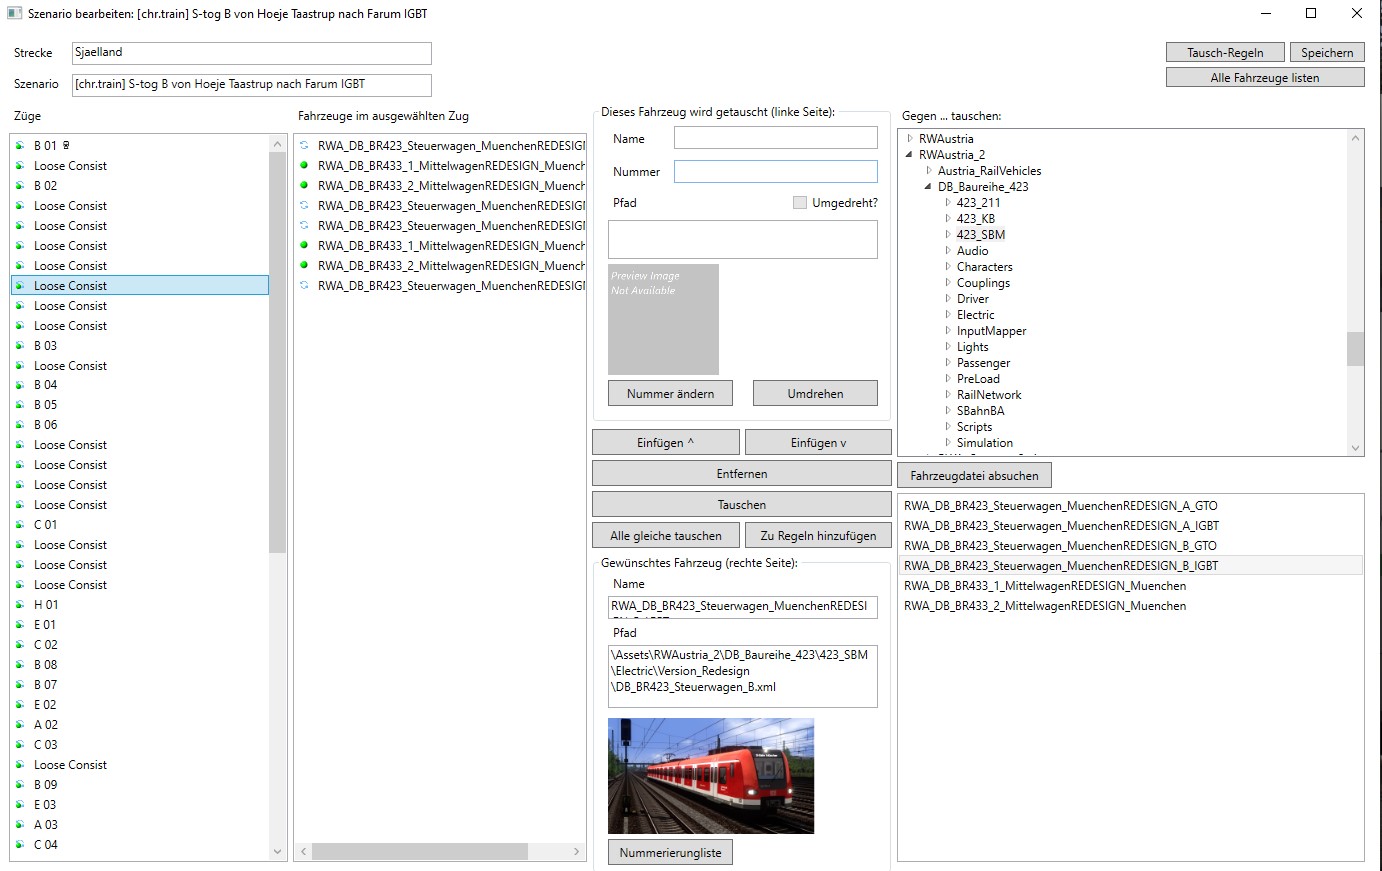Click the train icon next to A 02
Image resolution: width=1382 pixels, height=871 pixels.
coord(20,725)
